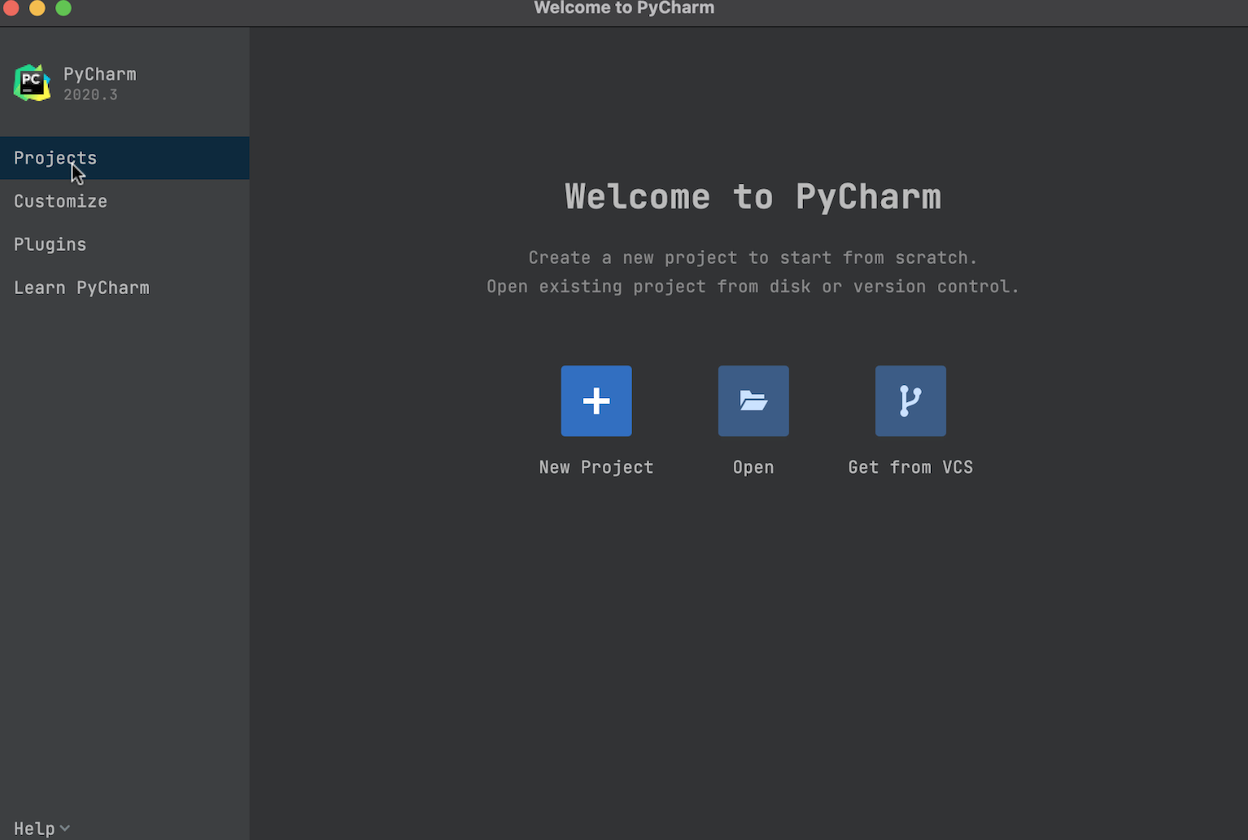The image size is (1248, 840).
Task: Switch to the Plugins section
Action: [x=124, y=244]
